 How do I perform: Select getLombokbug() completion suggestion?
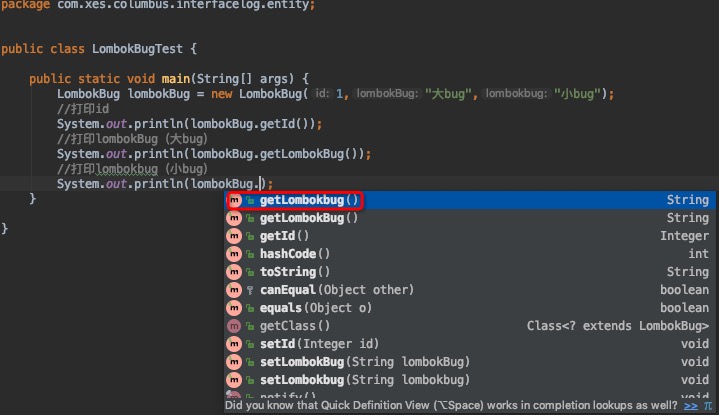(469, 200)
